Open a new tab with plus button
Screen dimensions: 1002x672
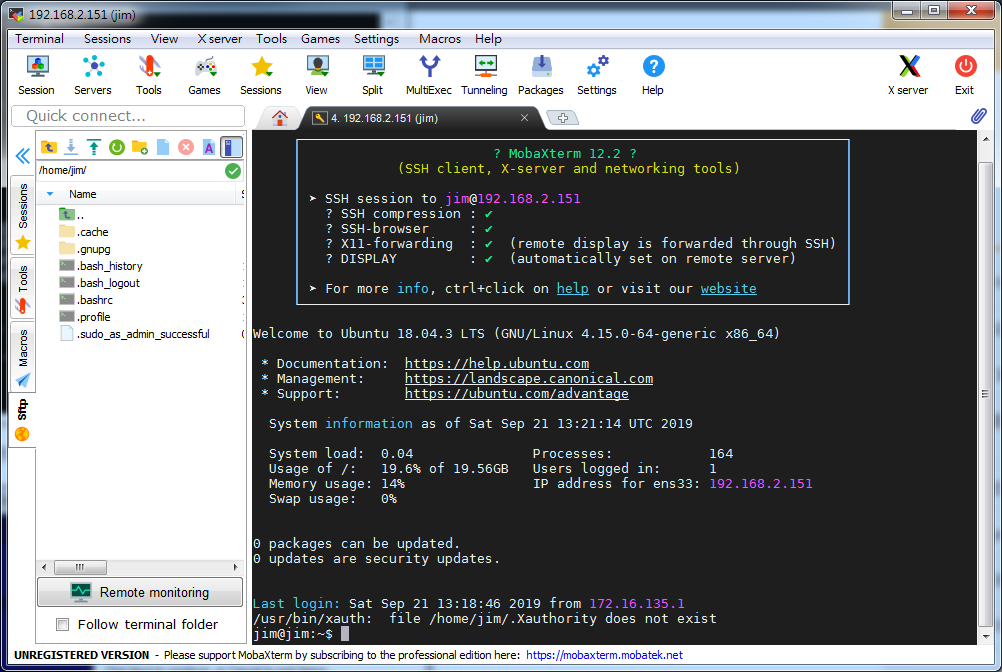[563, 118]
